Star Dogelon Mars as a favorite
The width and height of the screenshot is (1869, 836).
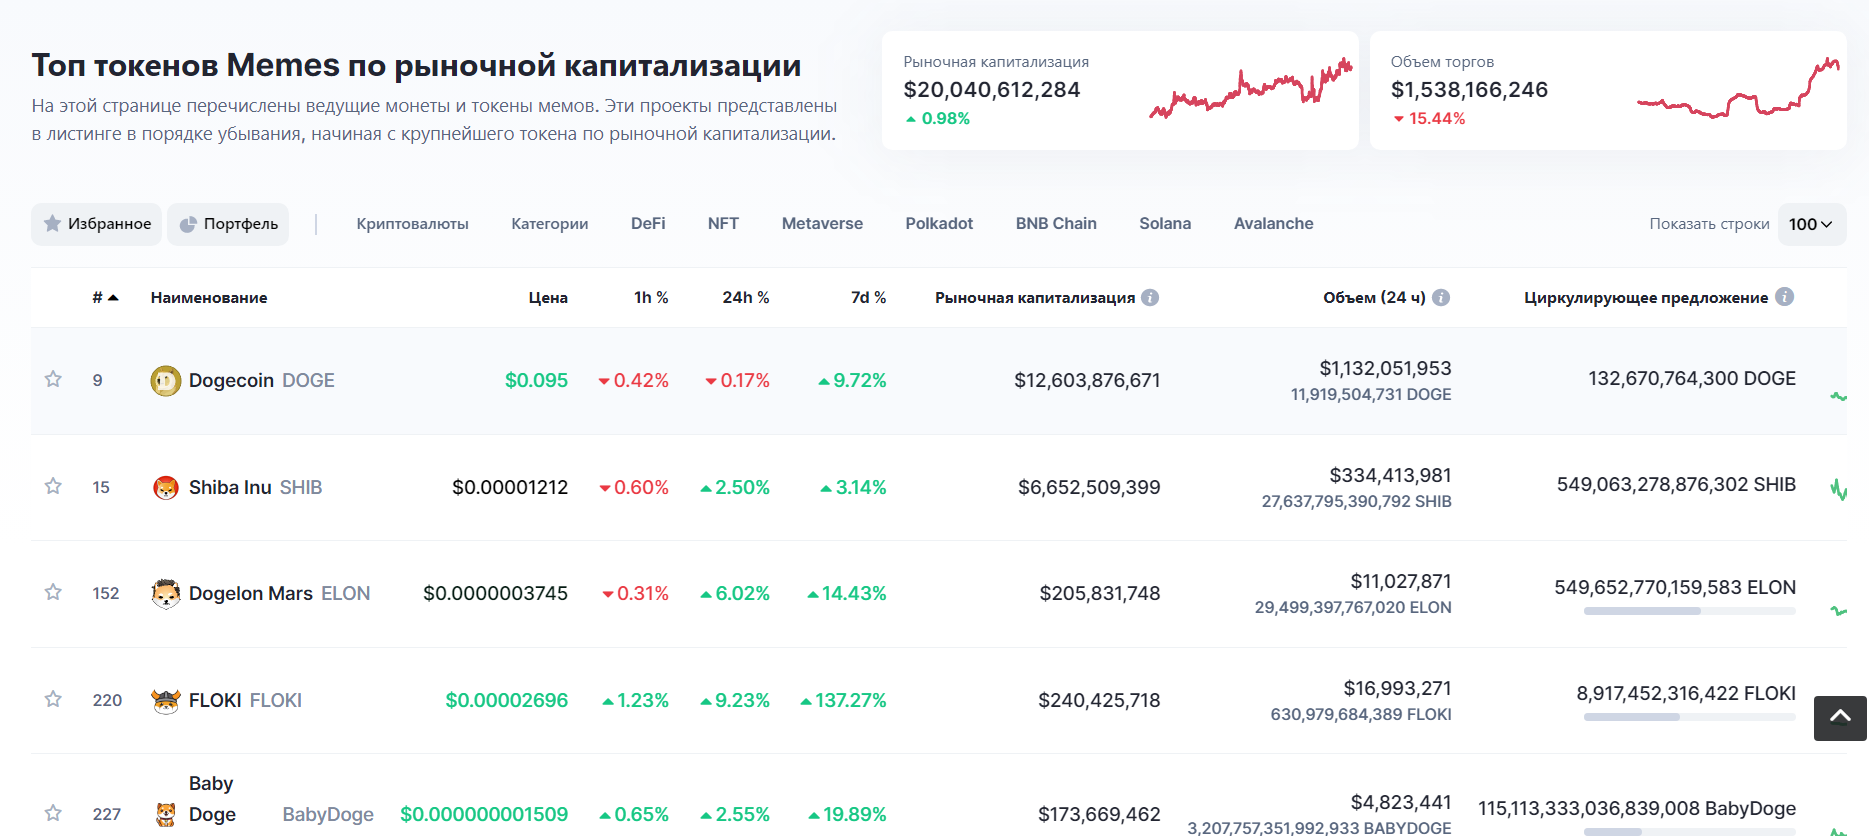pos(53,592)
